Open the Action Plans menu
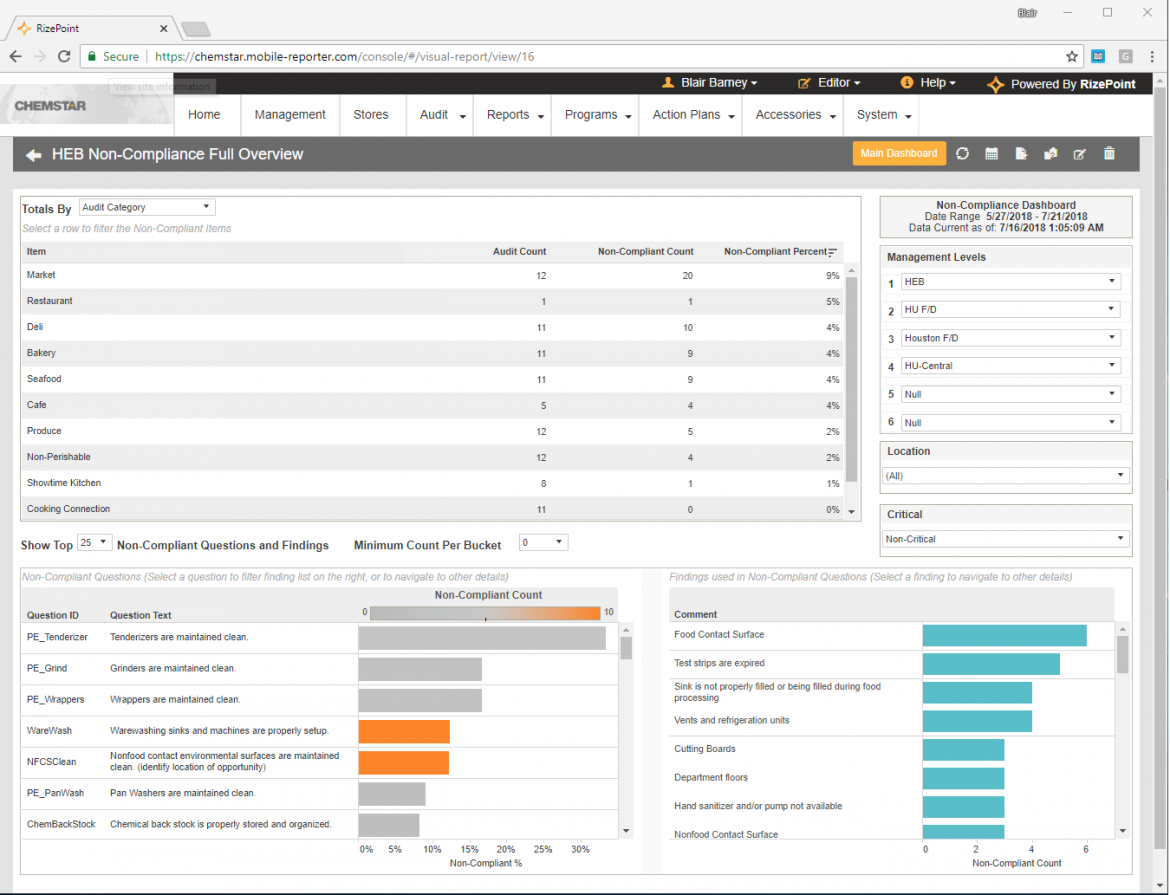Screen dimensions: 1170x895 [x=693, y=115]
